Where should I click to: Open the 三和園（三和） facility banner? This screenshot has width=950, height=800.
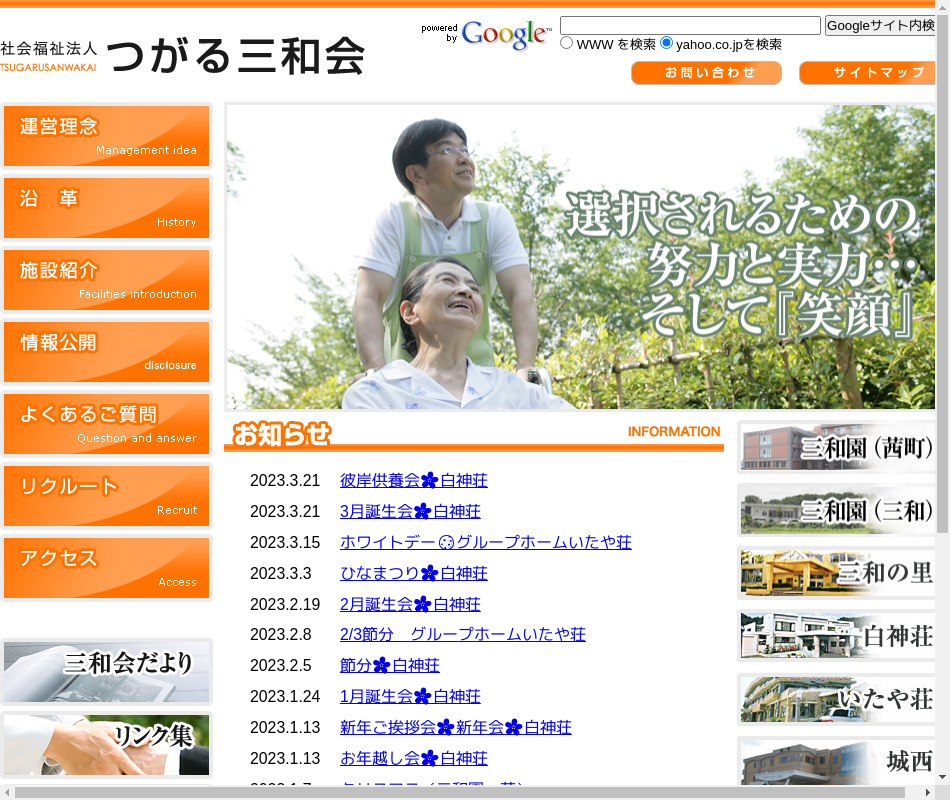(837, 510)
